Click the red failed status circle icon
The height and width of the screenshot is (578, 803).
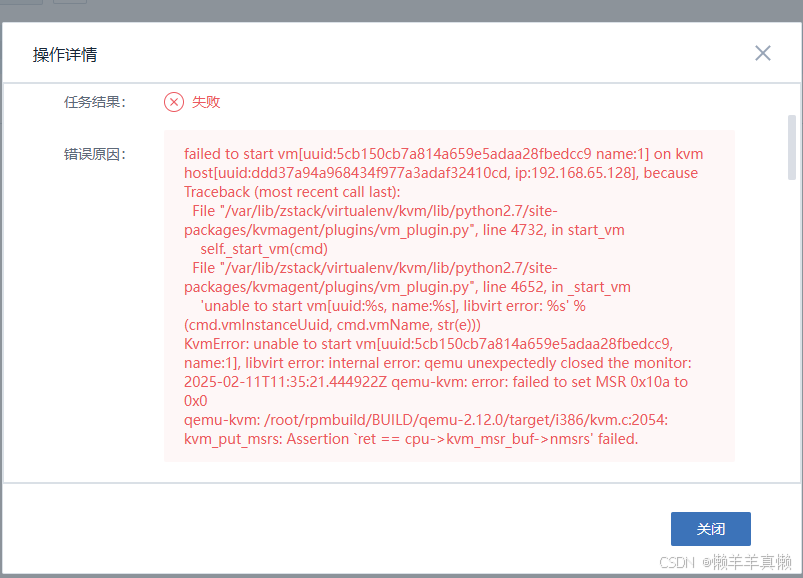(174, 102)
